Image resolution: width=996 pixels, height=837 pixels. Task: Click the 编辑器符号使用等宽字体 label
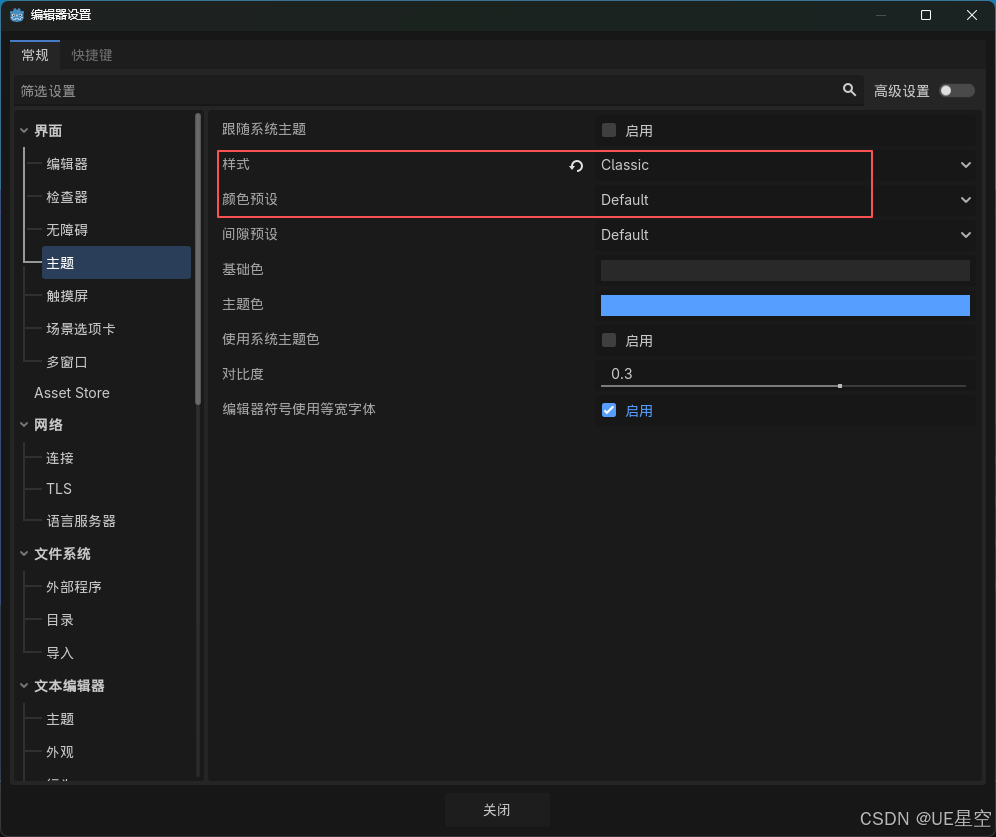click(299, 409)
